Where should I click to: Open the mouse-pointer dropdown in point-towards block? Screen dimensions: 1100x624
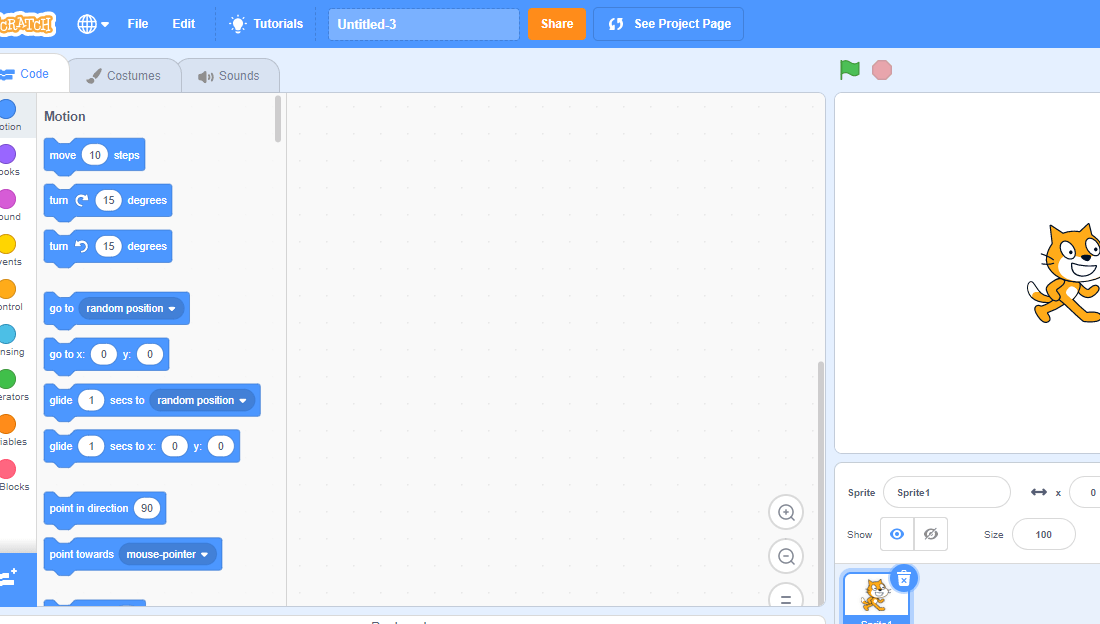[167, 554]
